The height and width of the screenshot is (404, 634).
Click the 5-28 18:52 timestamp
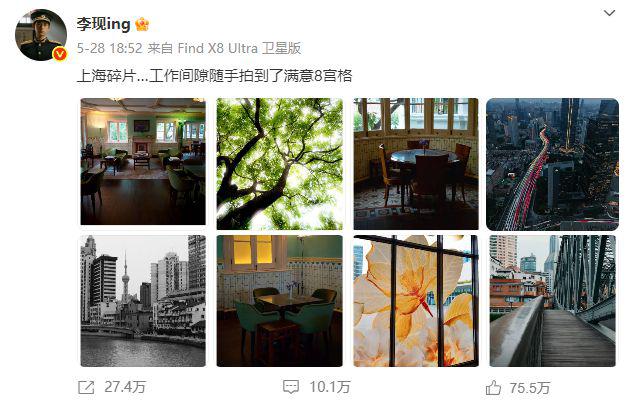pos(110,49)
